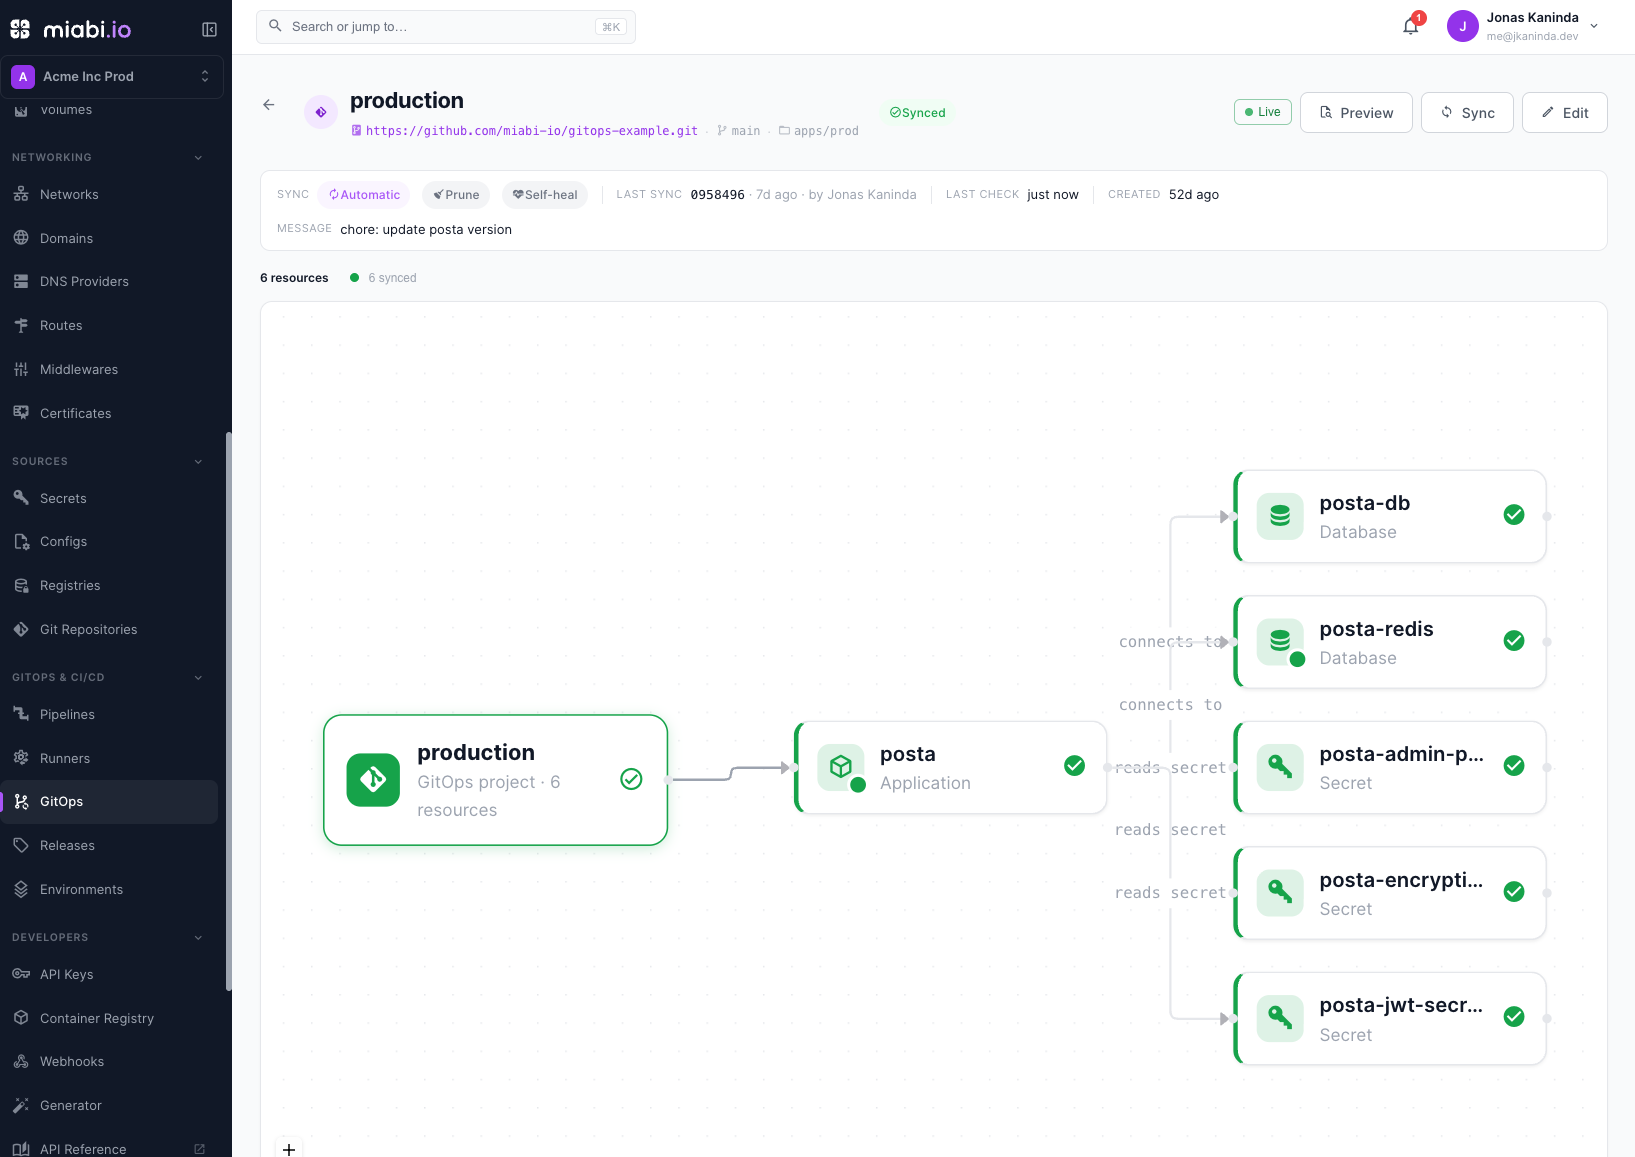Collapse the GitOps & CI/CD section
Image resolution: width=1635 pixels, height=1157 pixels.
(x=198, y=678)
